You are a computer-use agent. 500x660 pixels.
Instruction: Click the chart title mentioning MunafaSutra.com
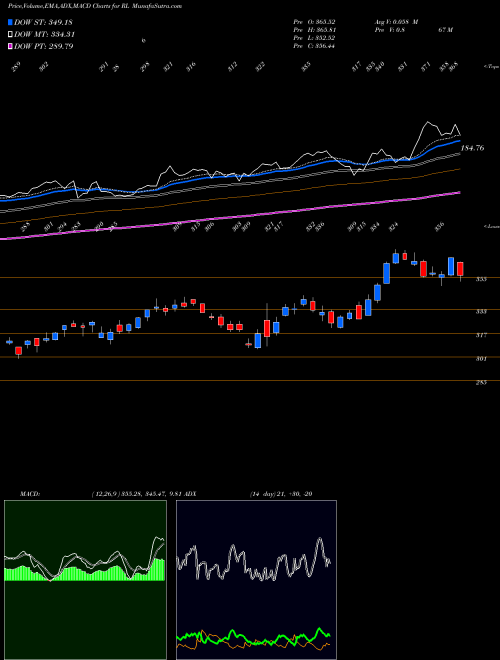coord(95,7)
